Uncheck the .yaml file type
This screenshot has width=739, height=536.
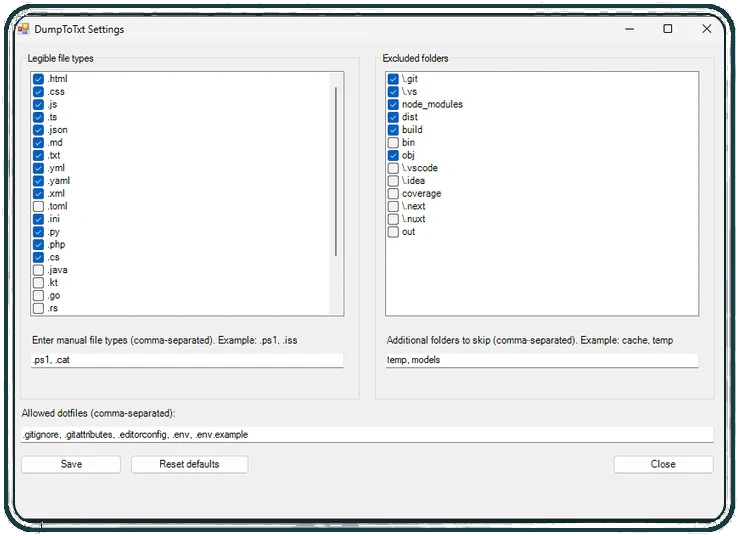click(39, 181)
